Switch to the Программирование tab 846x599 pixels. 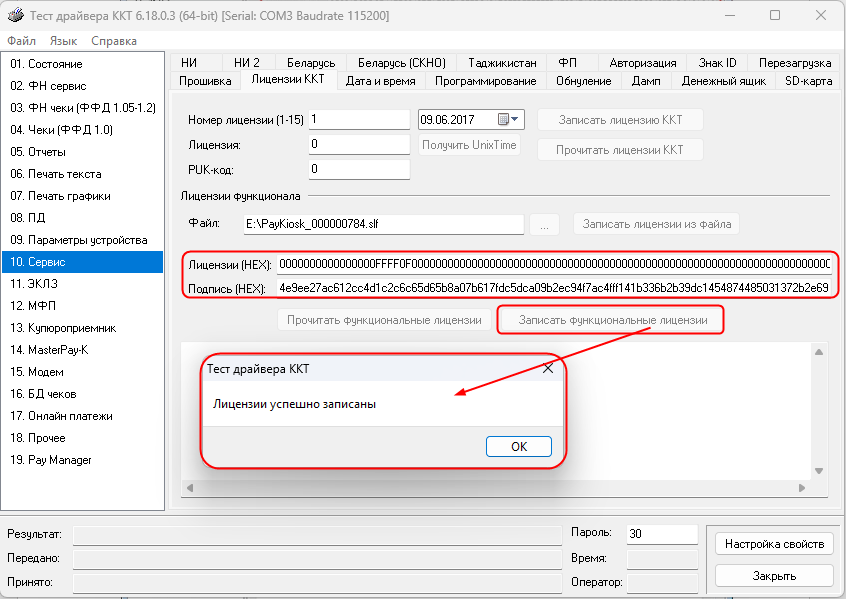pos(485,81)
